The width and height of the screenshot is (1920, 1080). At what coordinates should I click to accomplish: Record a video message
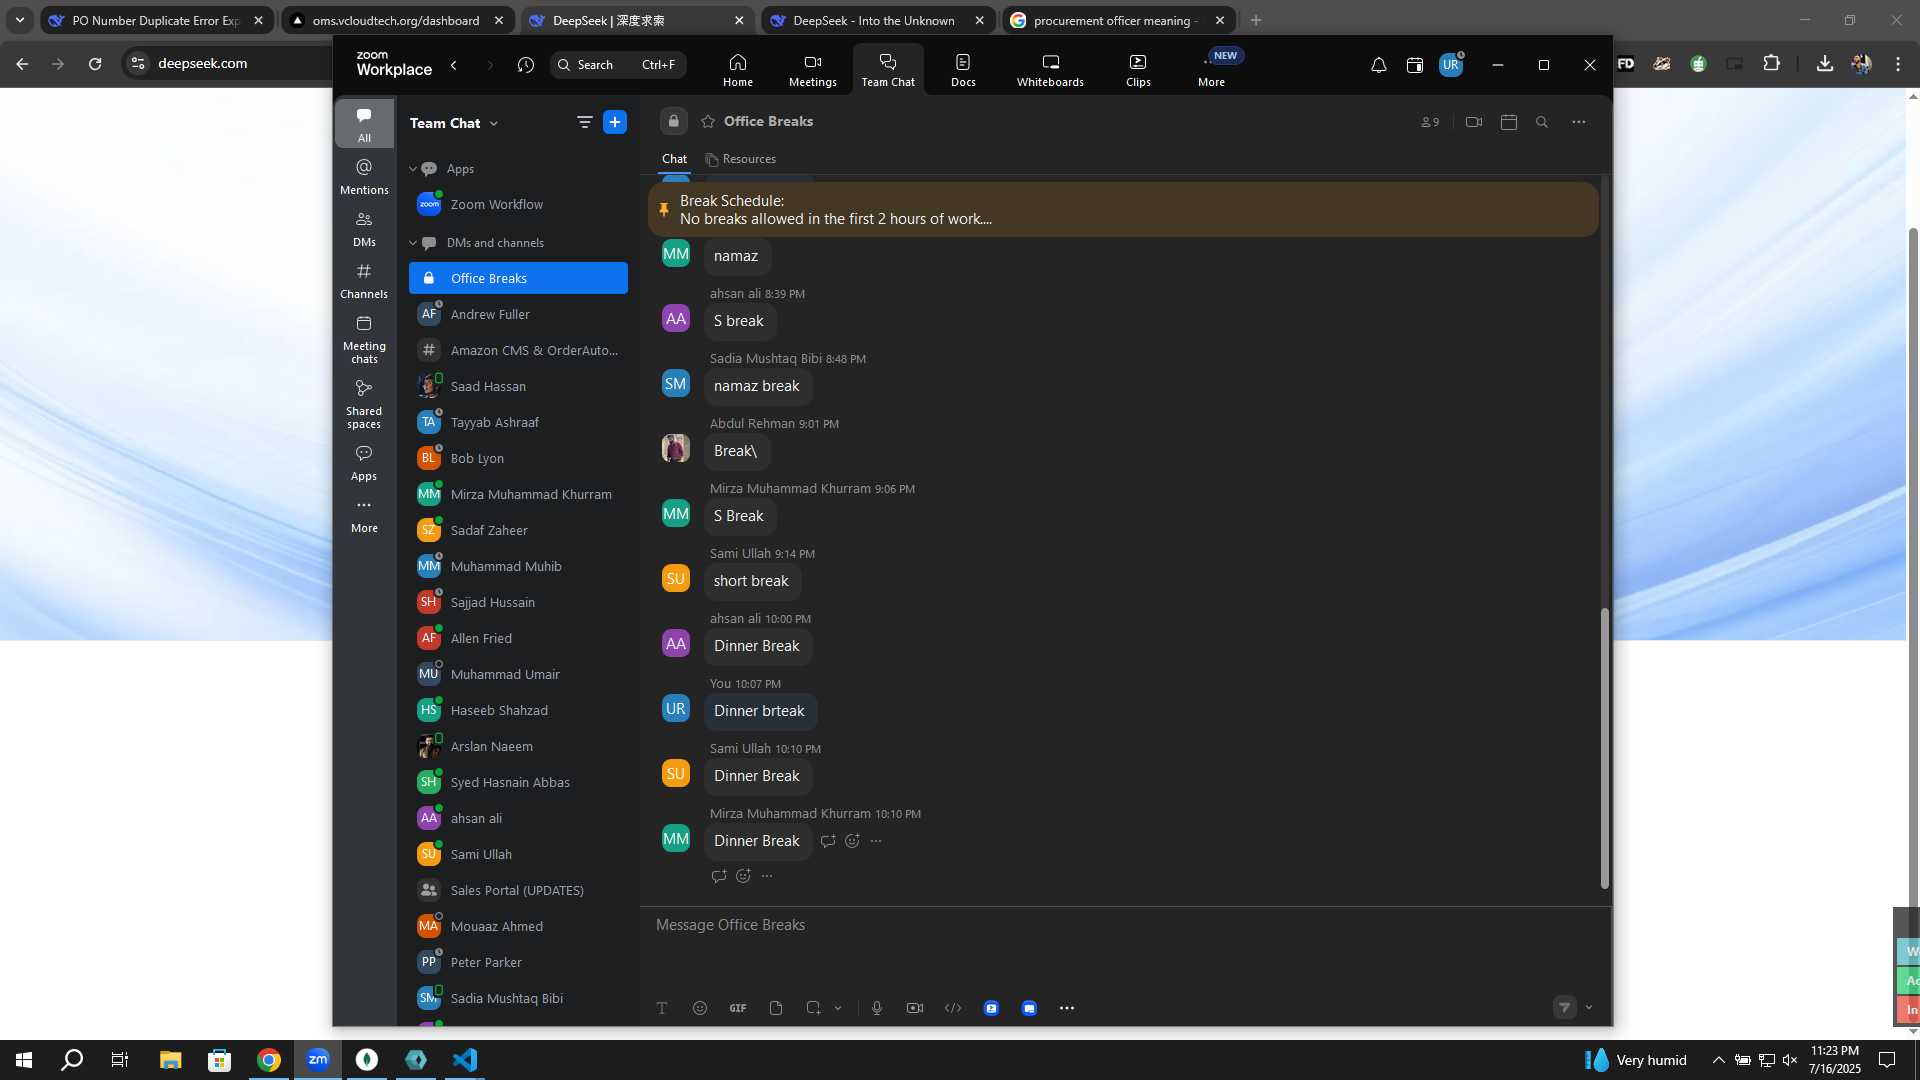coord(915,1008)
